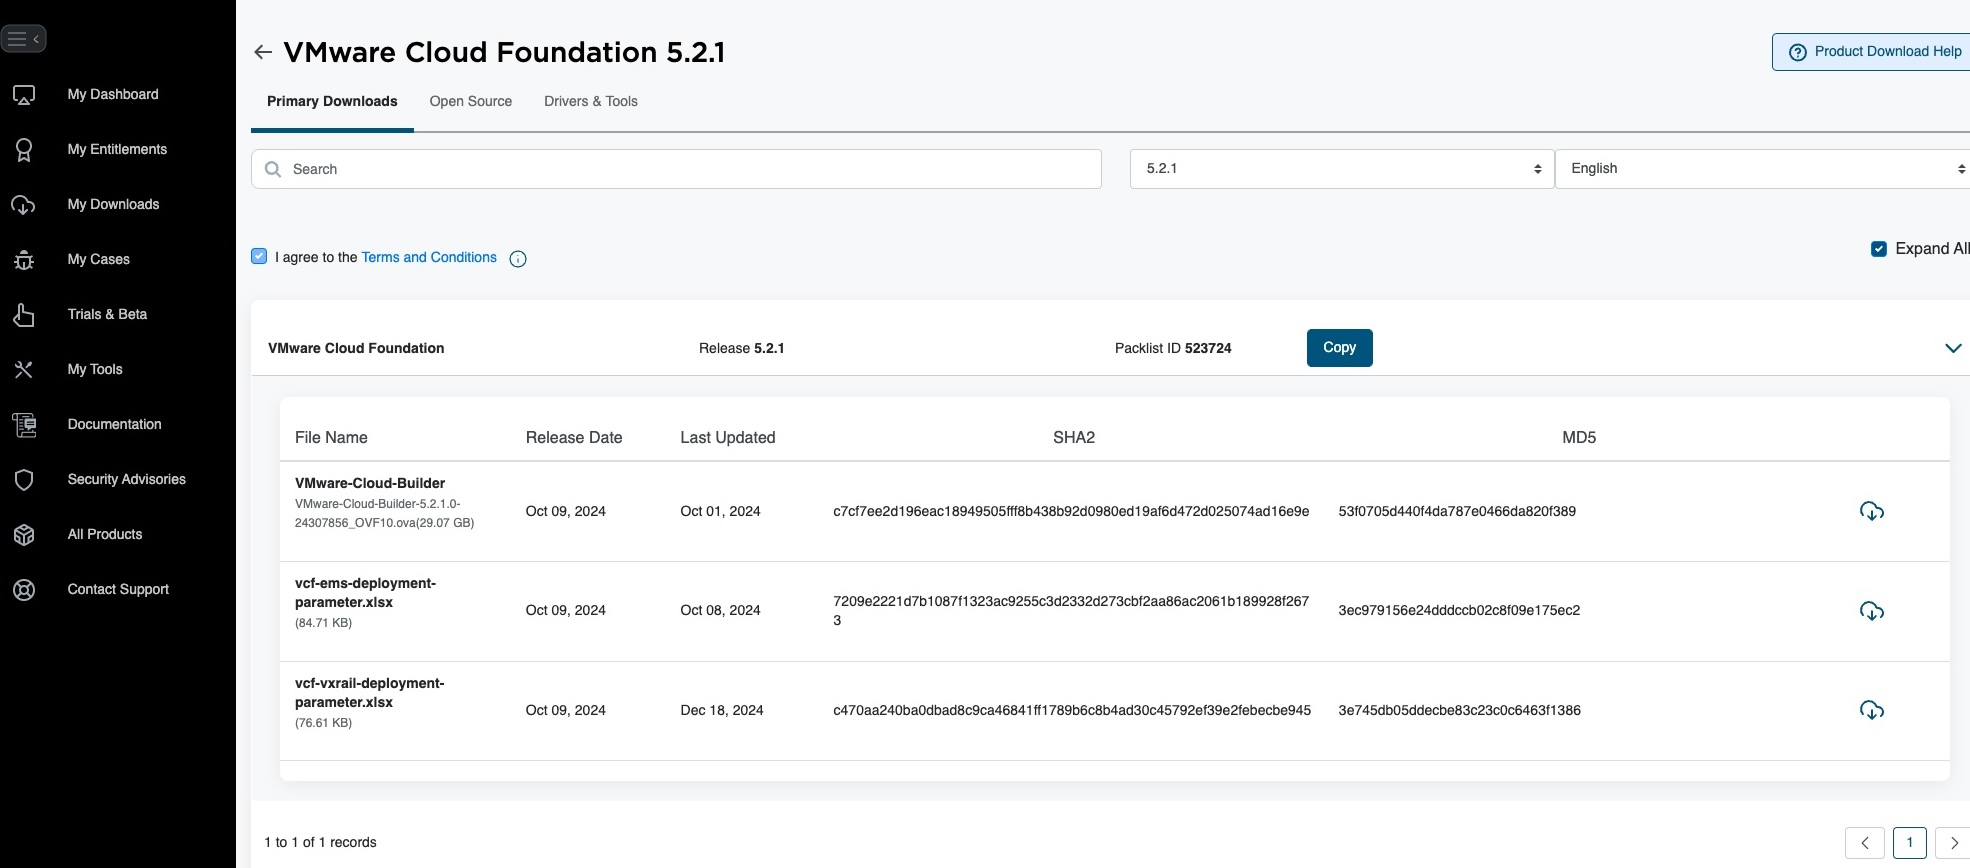The height and width of the screenshot is (868, 1970).
Task: Click into the Search input field
Action: pyautogui.click(x=690, y=169)
